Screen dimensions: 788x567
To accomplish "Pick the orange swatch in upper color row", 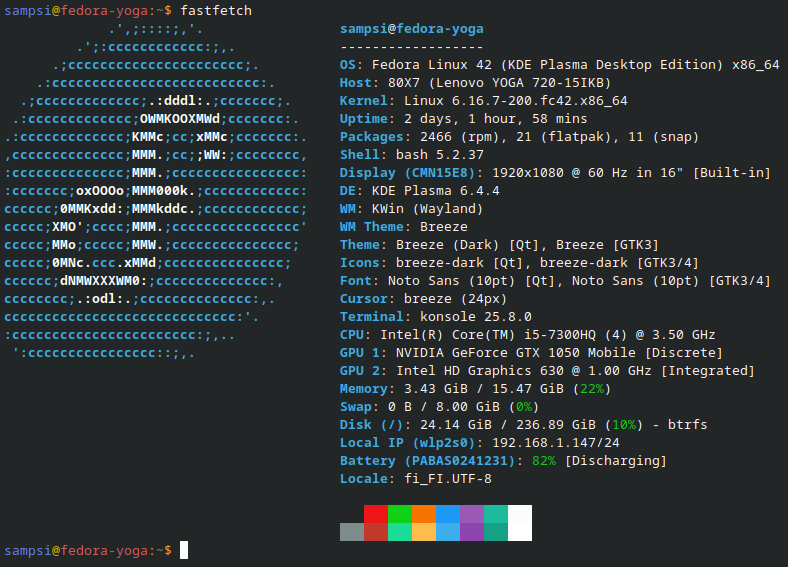I will 423,514.
